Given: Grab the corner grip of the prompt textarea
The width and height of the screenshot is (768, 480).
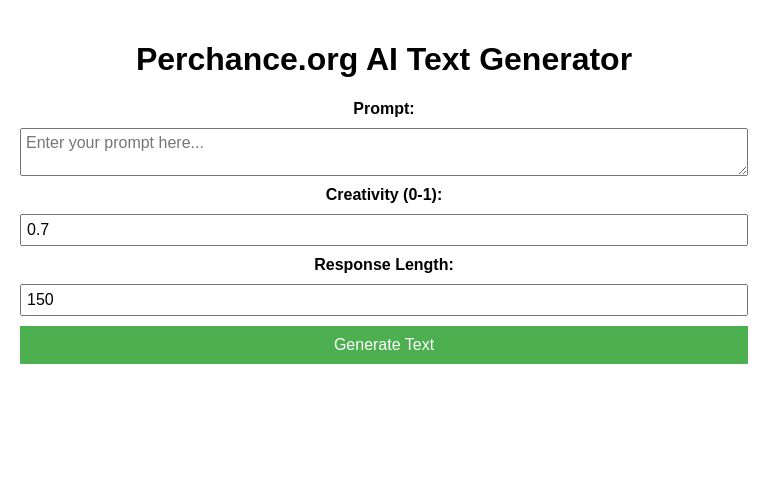Looking at the screenshot, I should (x=742, y=170).
